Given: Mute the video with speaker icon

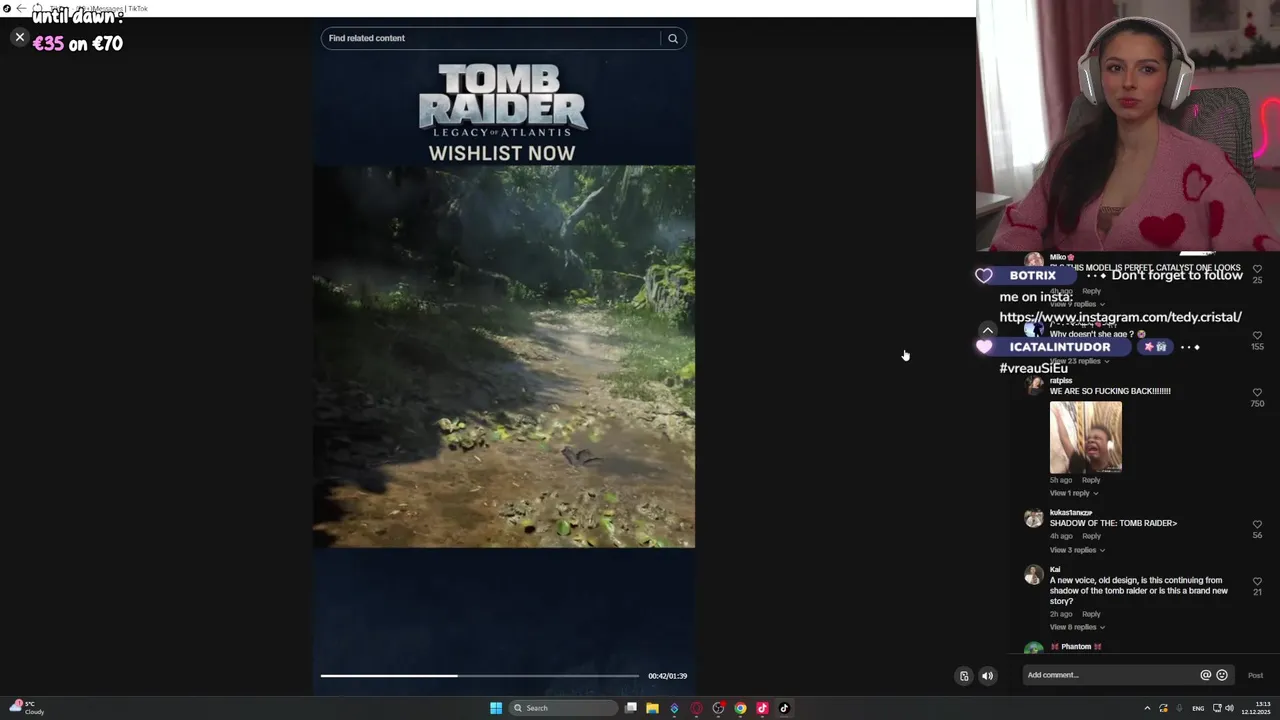Looking at the screenshot, I should [x=987, y=676].
